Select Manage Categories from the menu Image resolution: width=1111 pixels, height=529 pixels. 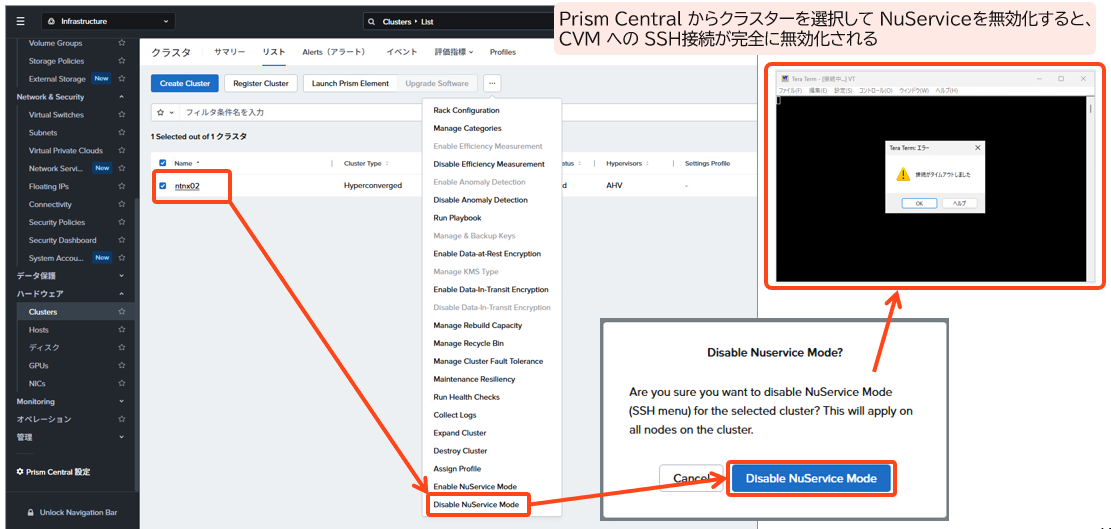(467, 128)
